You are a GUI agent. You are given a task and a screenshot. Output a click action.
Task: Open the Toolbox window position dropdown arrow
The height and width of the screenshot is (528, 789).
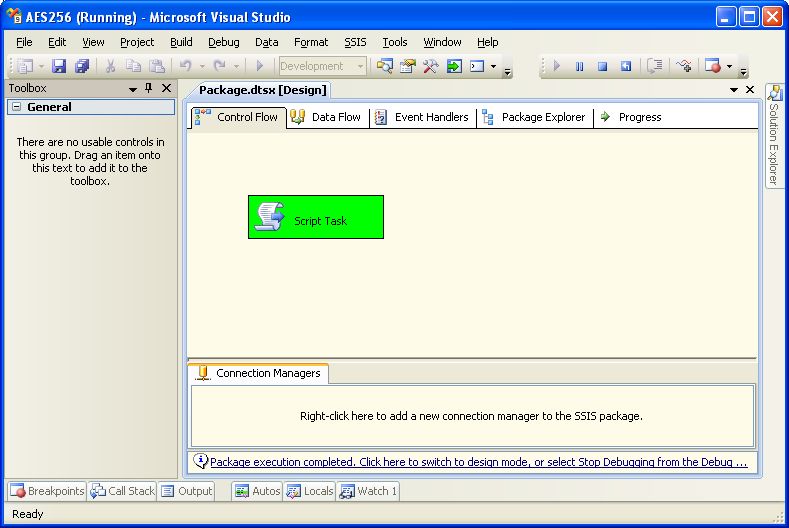click(133, 89)
